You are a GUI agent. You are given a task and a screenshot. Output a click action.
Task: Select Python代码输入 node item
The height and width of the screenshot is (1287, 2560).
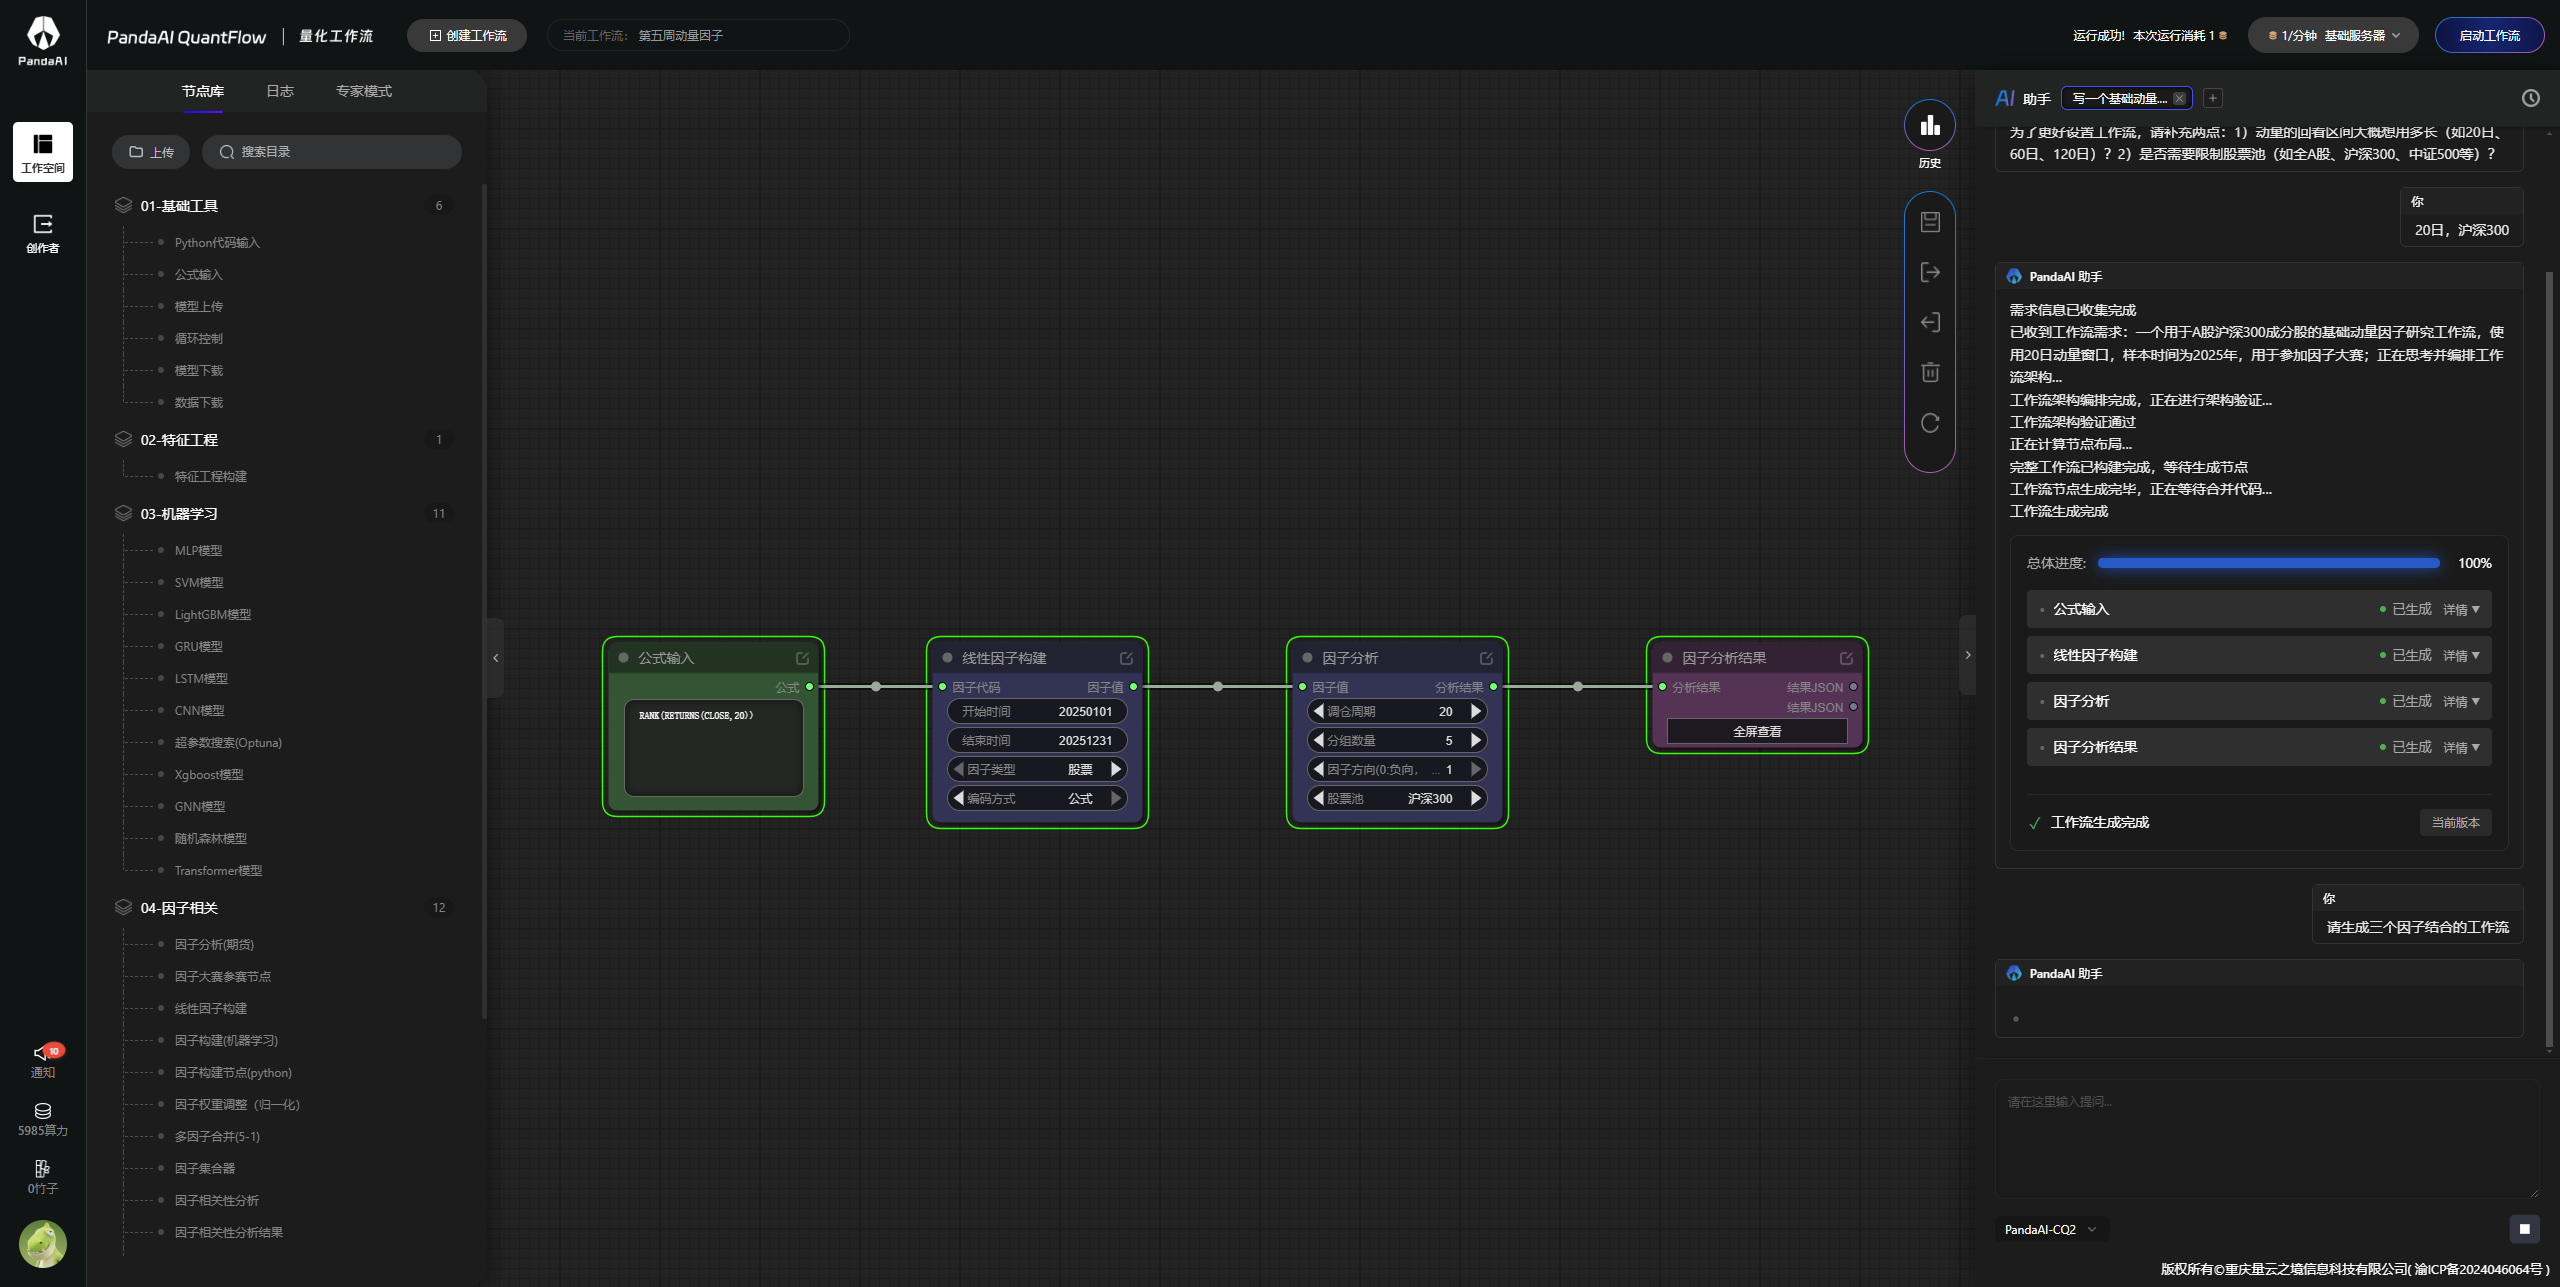point(217,243)
